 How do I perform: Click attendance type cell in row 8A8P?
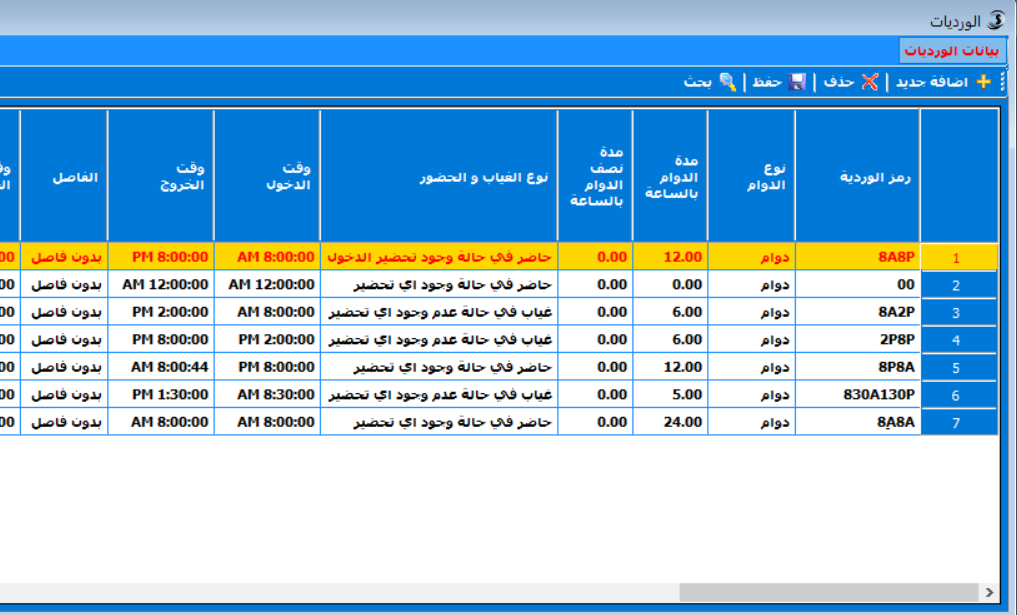tap(439, 257)
